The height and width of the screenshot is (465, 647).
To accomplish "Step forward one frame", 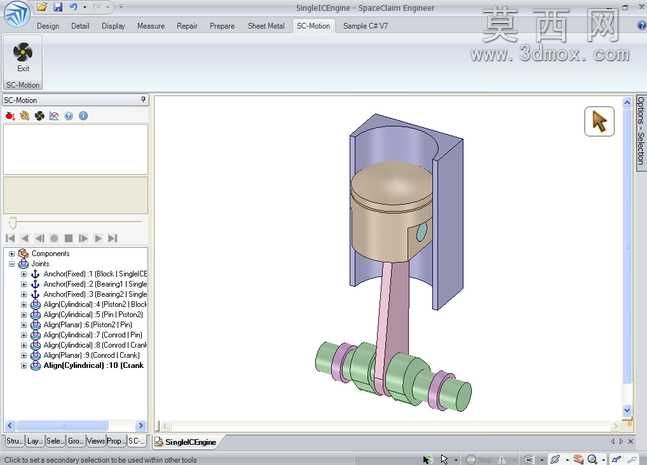I will (83, 238).
